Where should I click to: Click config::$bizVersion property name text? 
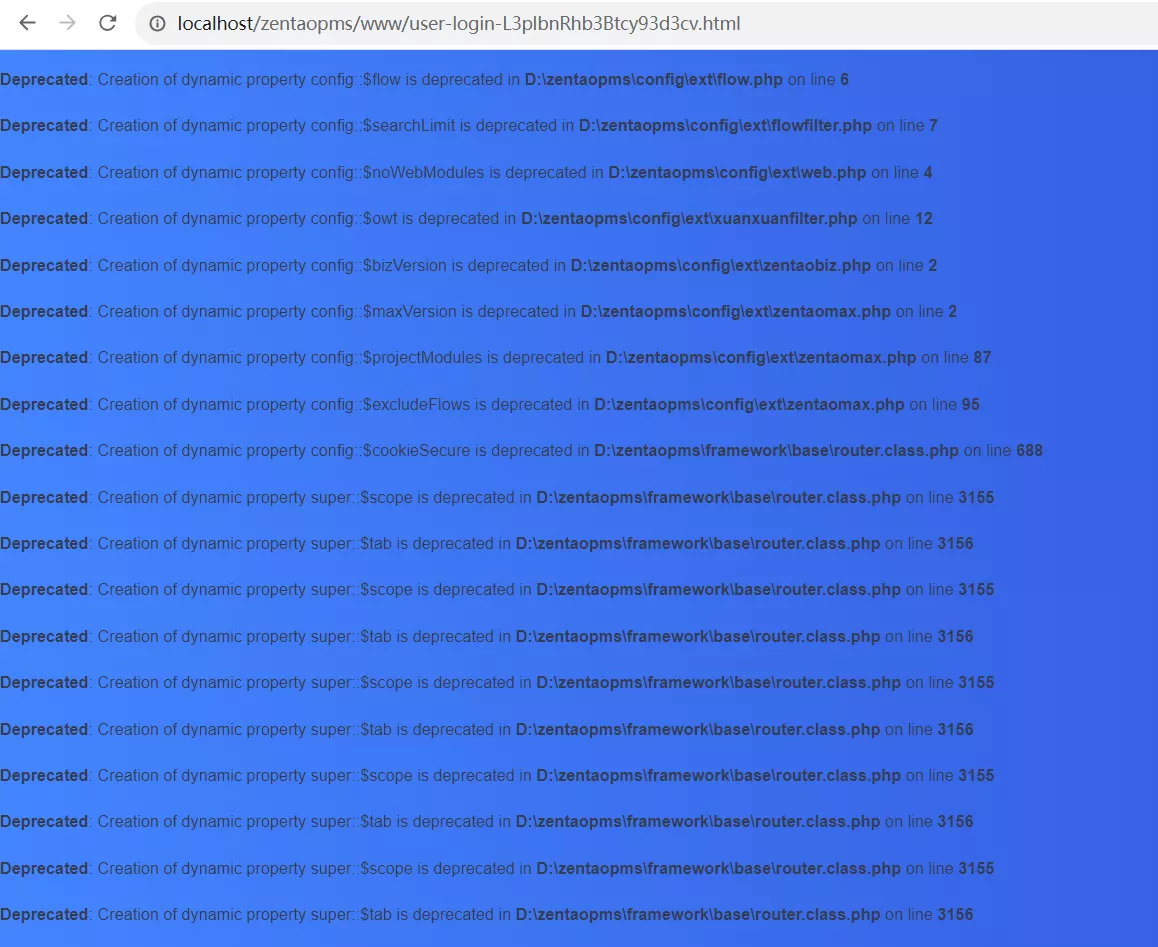[378, 265]
